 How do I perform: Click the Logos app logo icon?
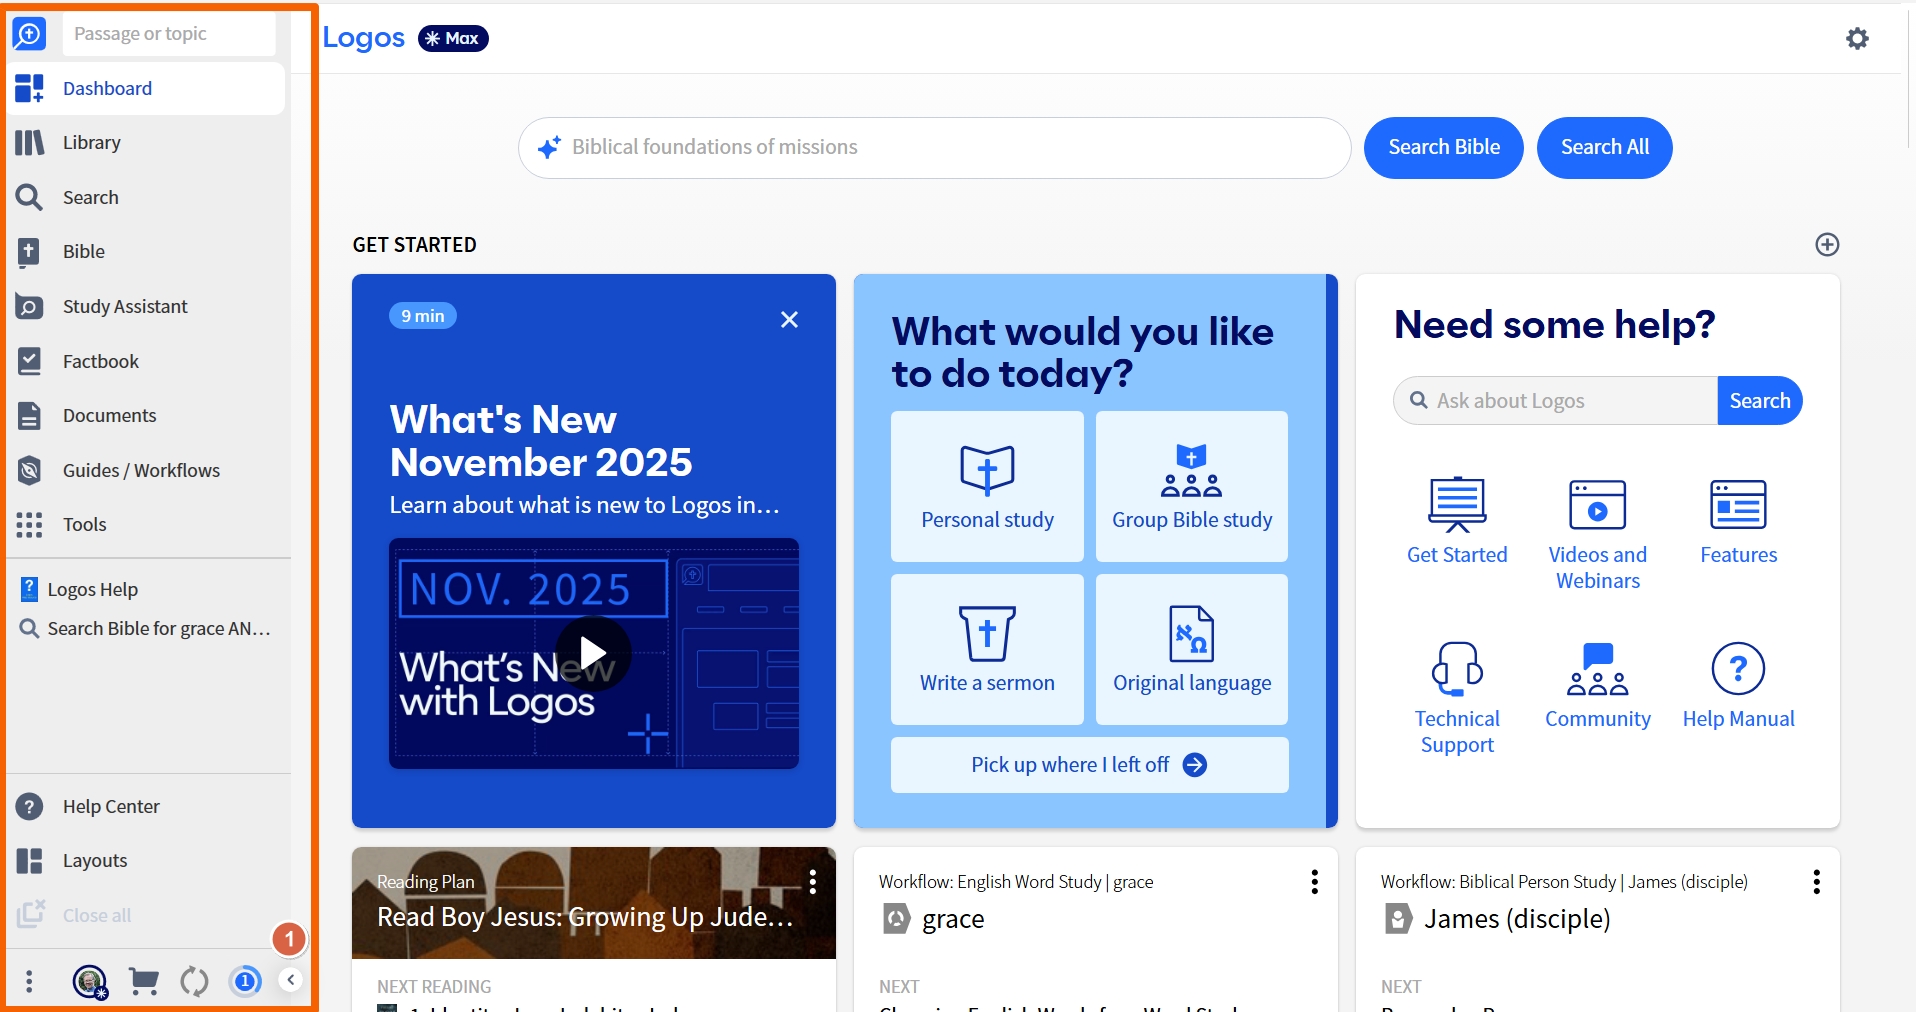[29, 34]
